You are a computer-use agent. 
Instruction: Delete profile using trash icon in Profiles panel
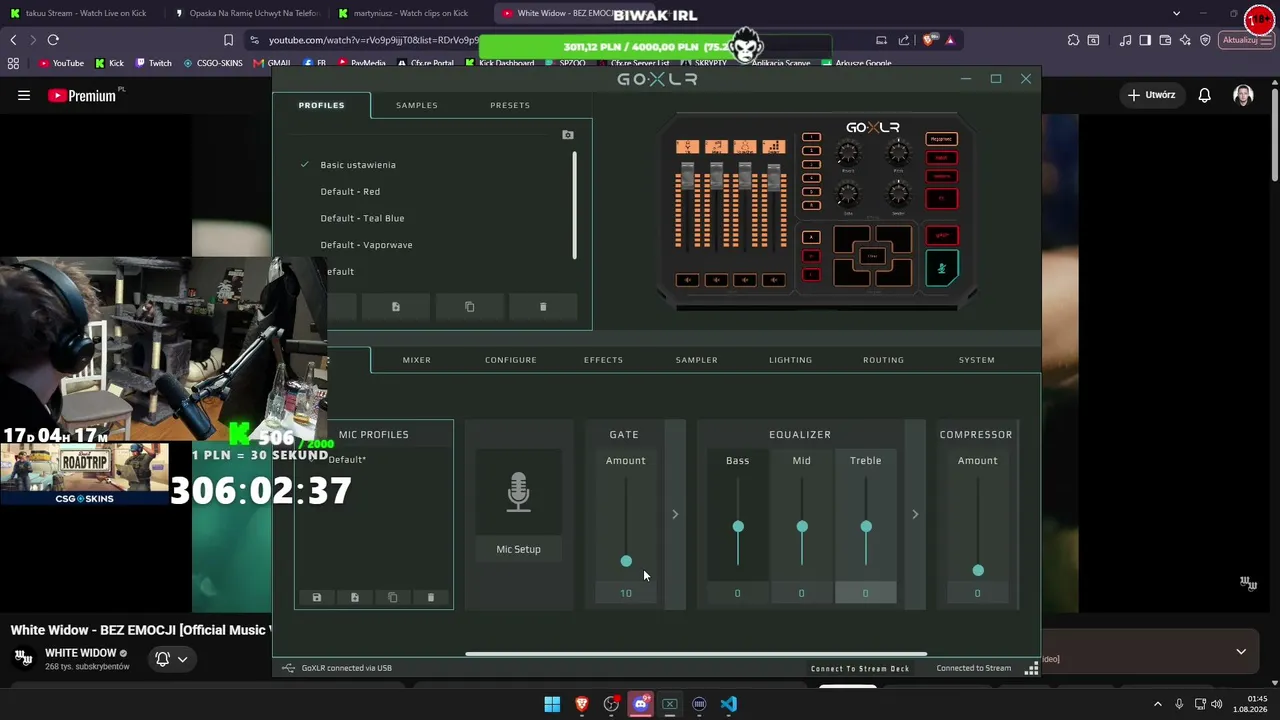[543, 307]
